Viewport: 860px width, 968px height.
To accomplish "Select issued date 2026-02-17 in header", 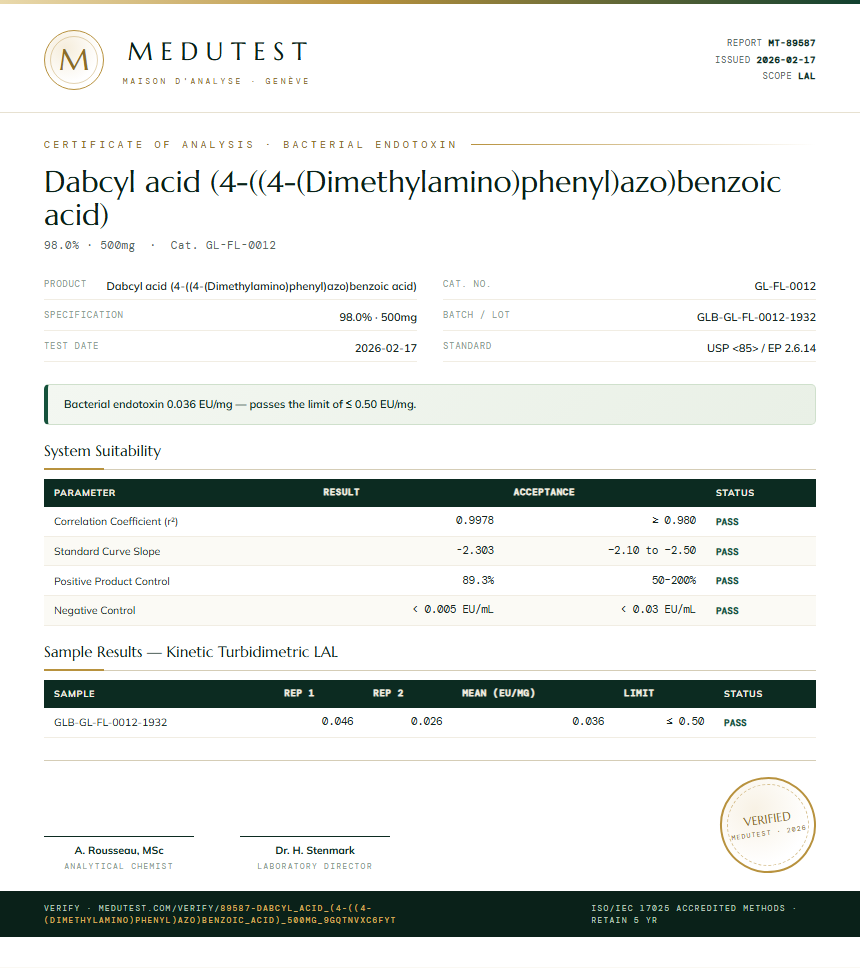I will [x=785, y=60].
